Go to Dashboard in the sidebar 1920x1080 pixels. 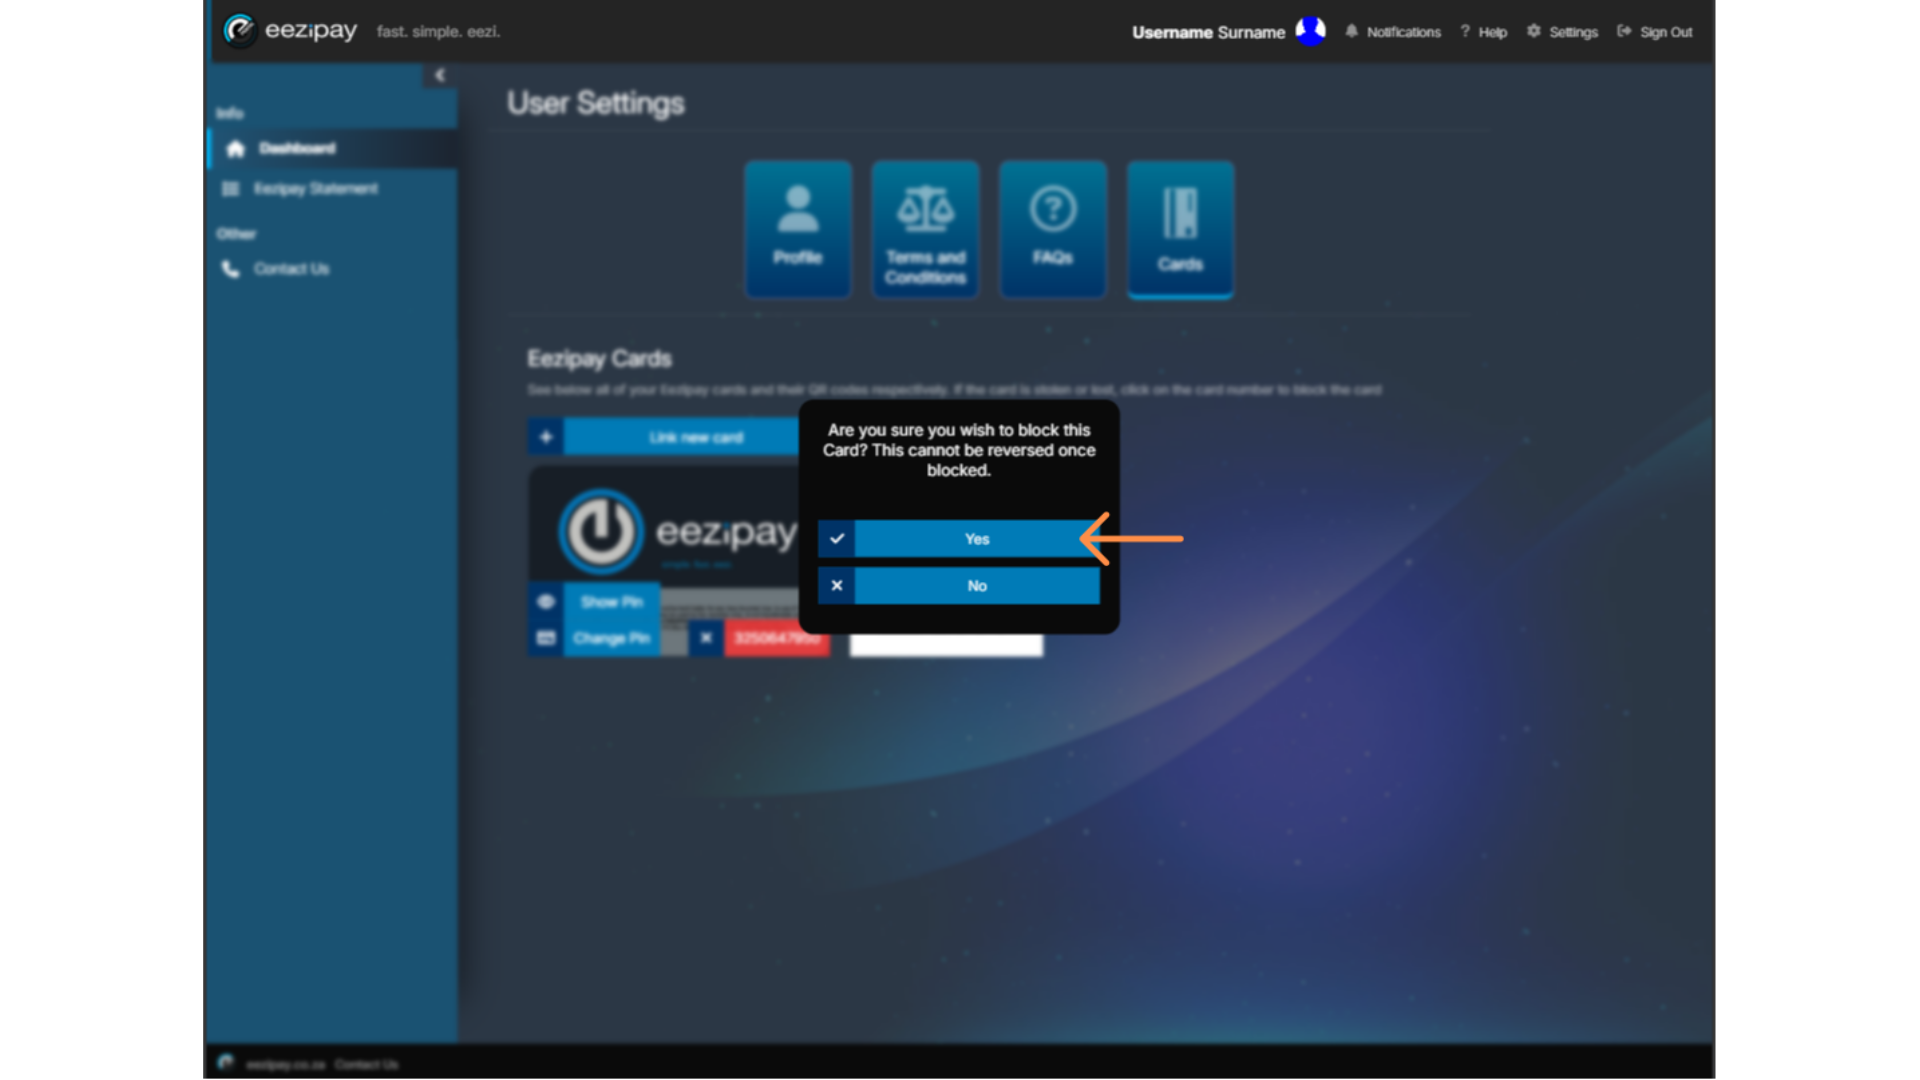tap(333, 148)
